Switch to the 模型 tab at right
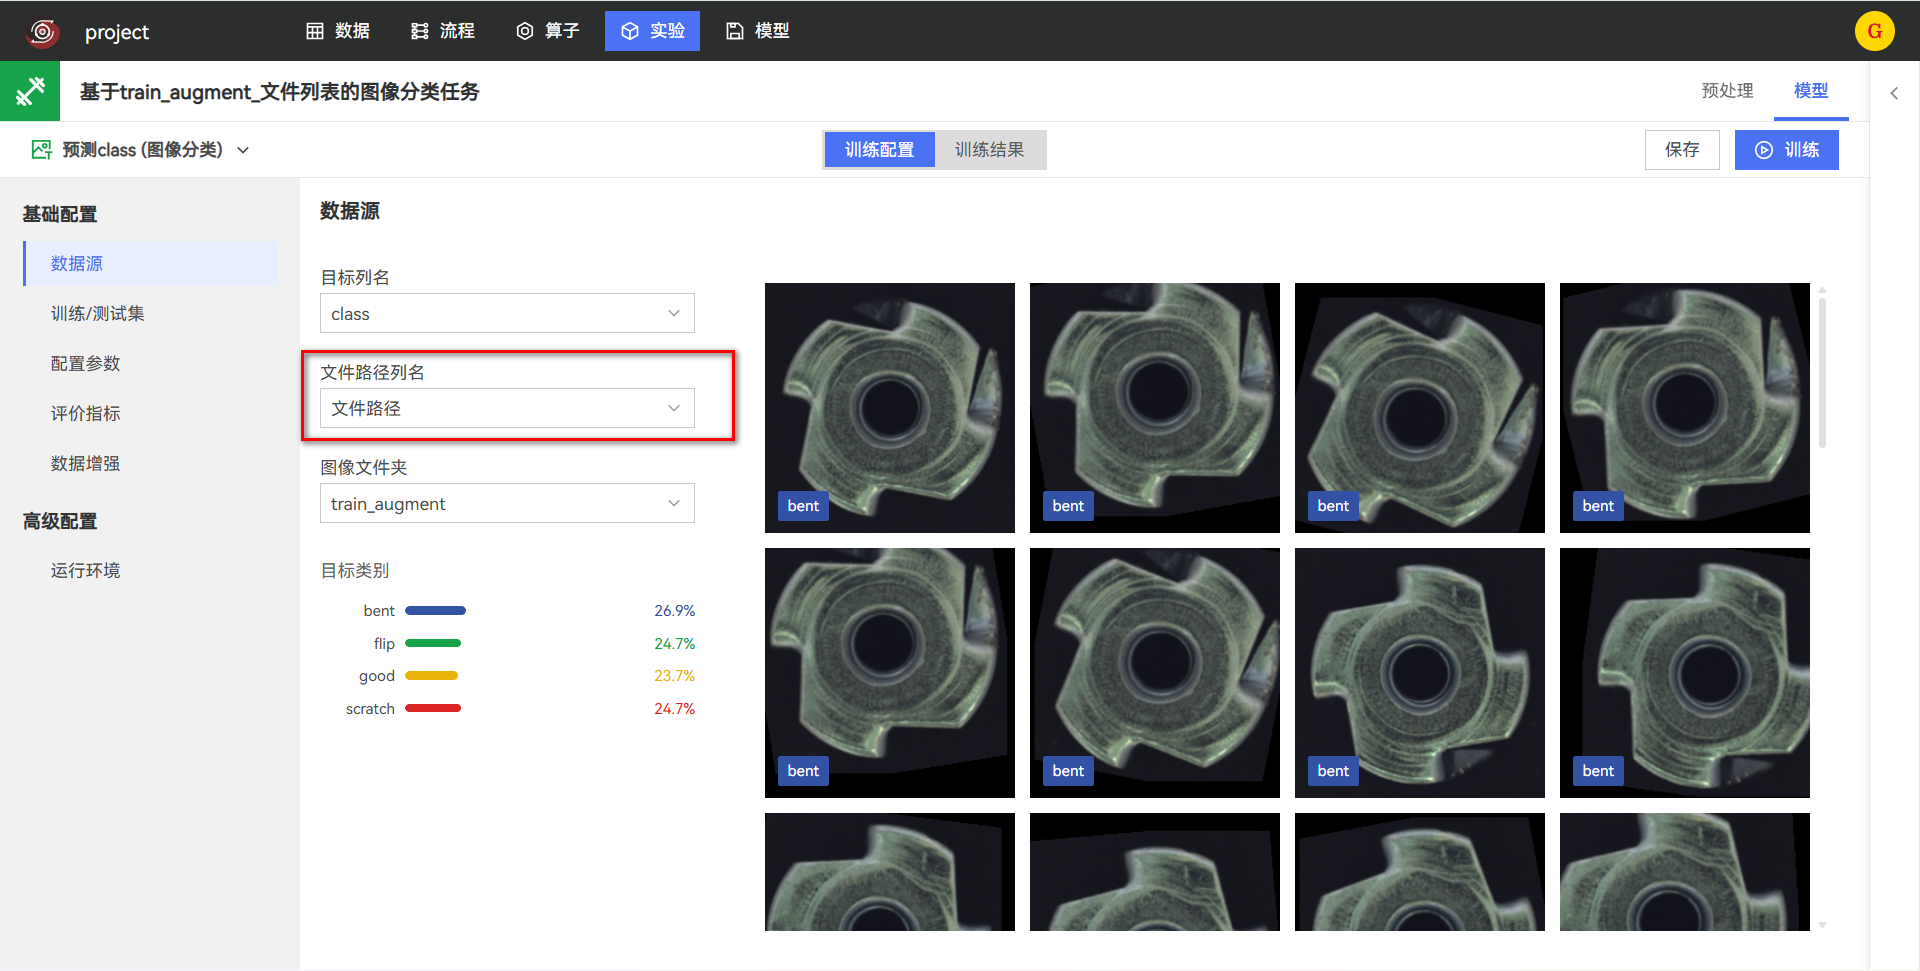This screenshot has height=971, width=1920. (1811, 91)
